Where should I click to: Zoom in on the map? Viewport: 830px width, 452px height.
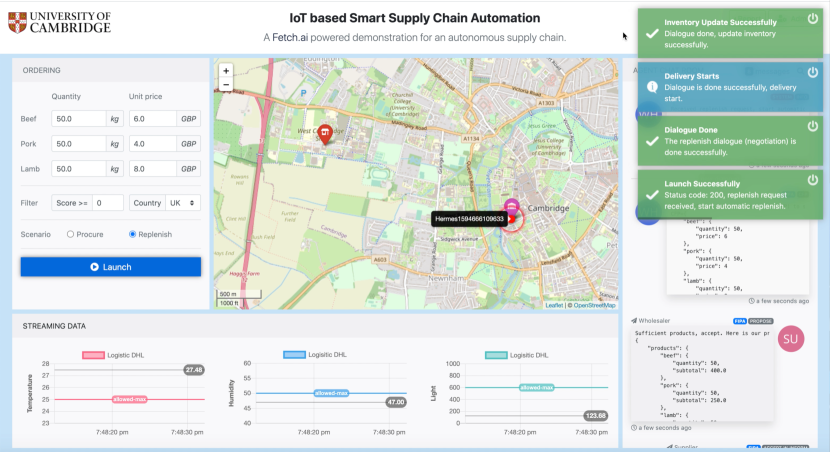click(x=226, y=71)
